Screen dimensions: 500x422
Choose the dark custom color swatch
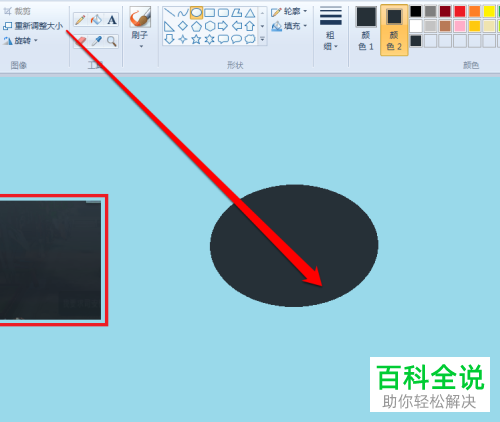pyautogui.click(x=416, y=41)
